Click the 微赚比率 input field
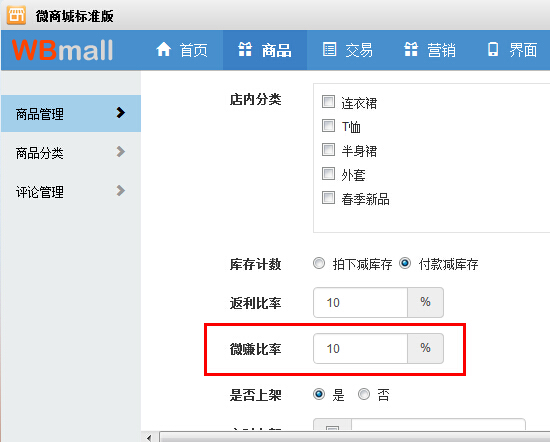Image resolution: width=550 pixels, height=442 pixels. pos(360,348)
